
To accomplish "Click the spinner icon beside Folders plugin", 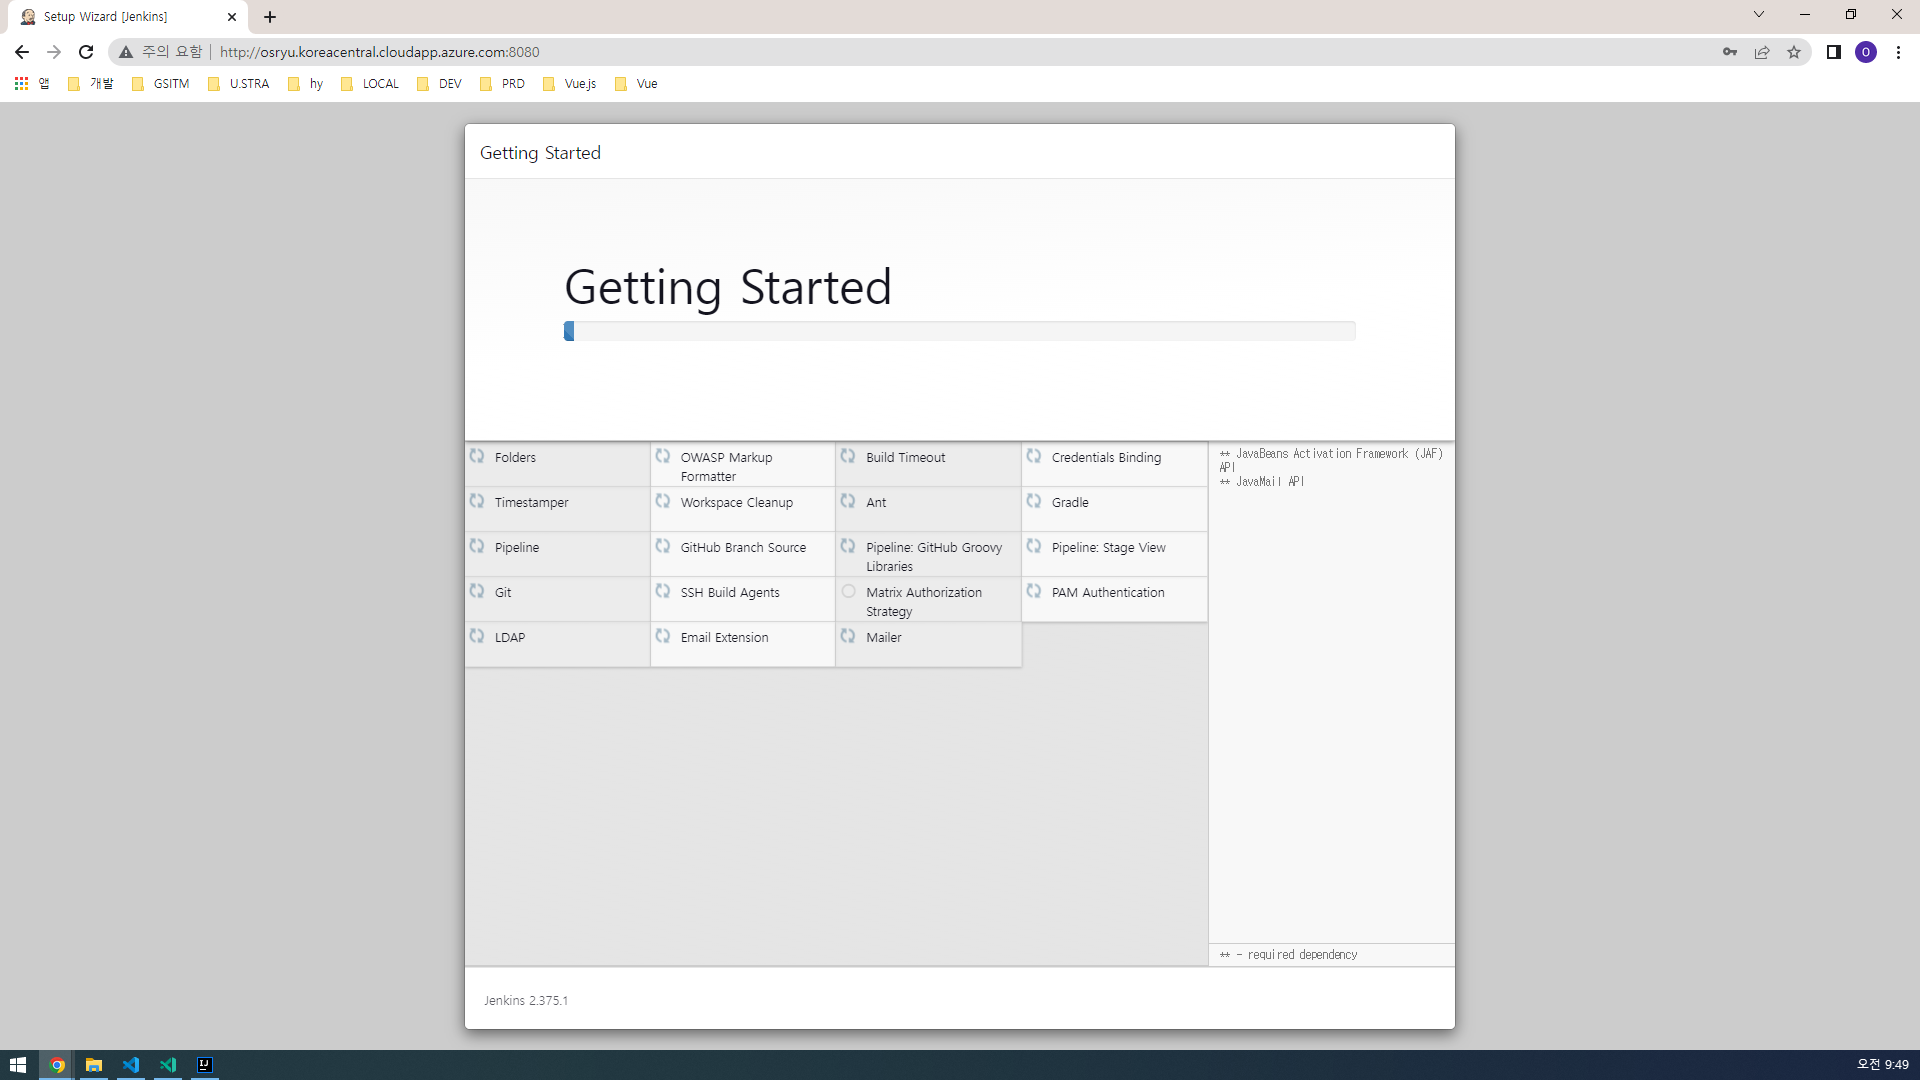I will (477, 456).
